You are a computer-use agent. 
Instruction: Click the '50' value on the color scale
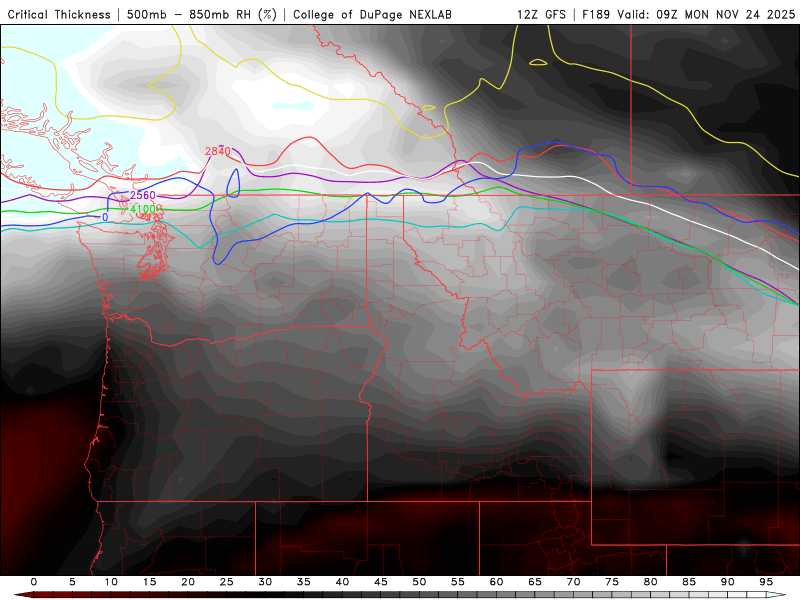[x=419, y=582]
